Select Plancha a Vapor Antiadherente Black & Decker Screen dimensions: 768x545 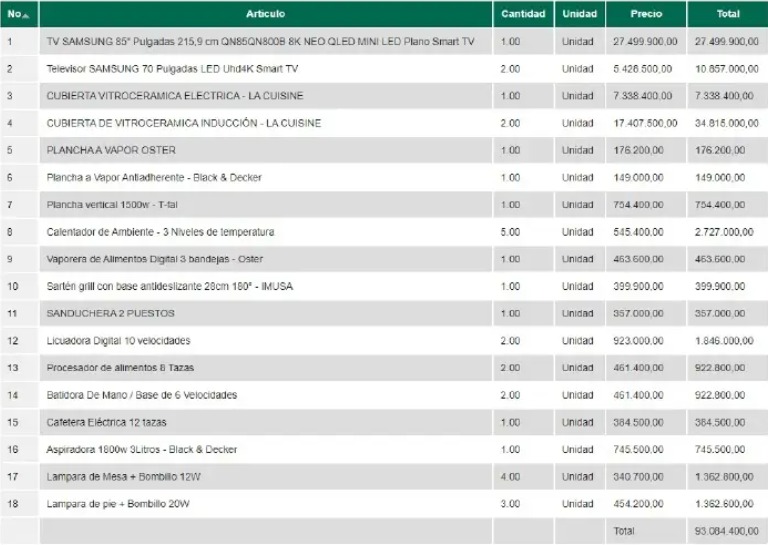pyautogui.click(x=154, y=178)
